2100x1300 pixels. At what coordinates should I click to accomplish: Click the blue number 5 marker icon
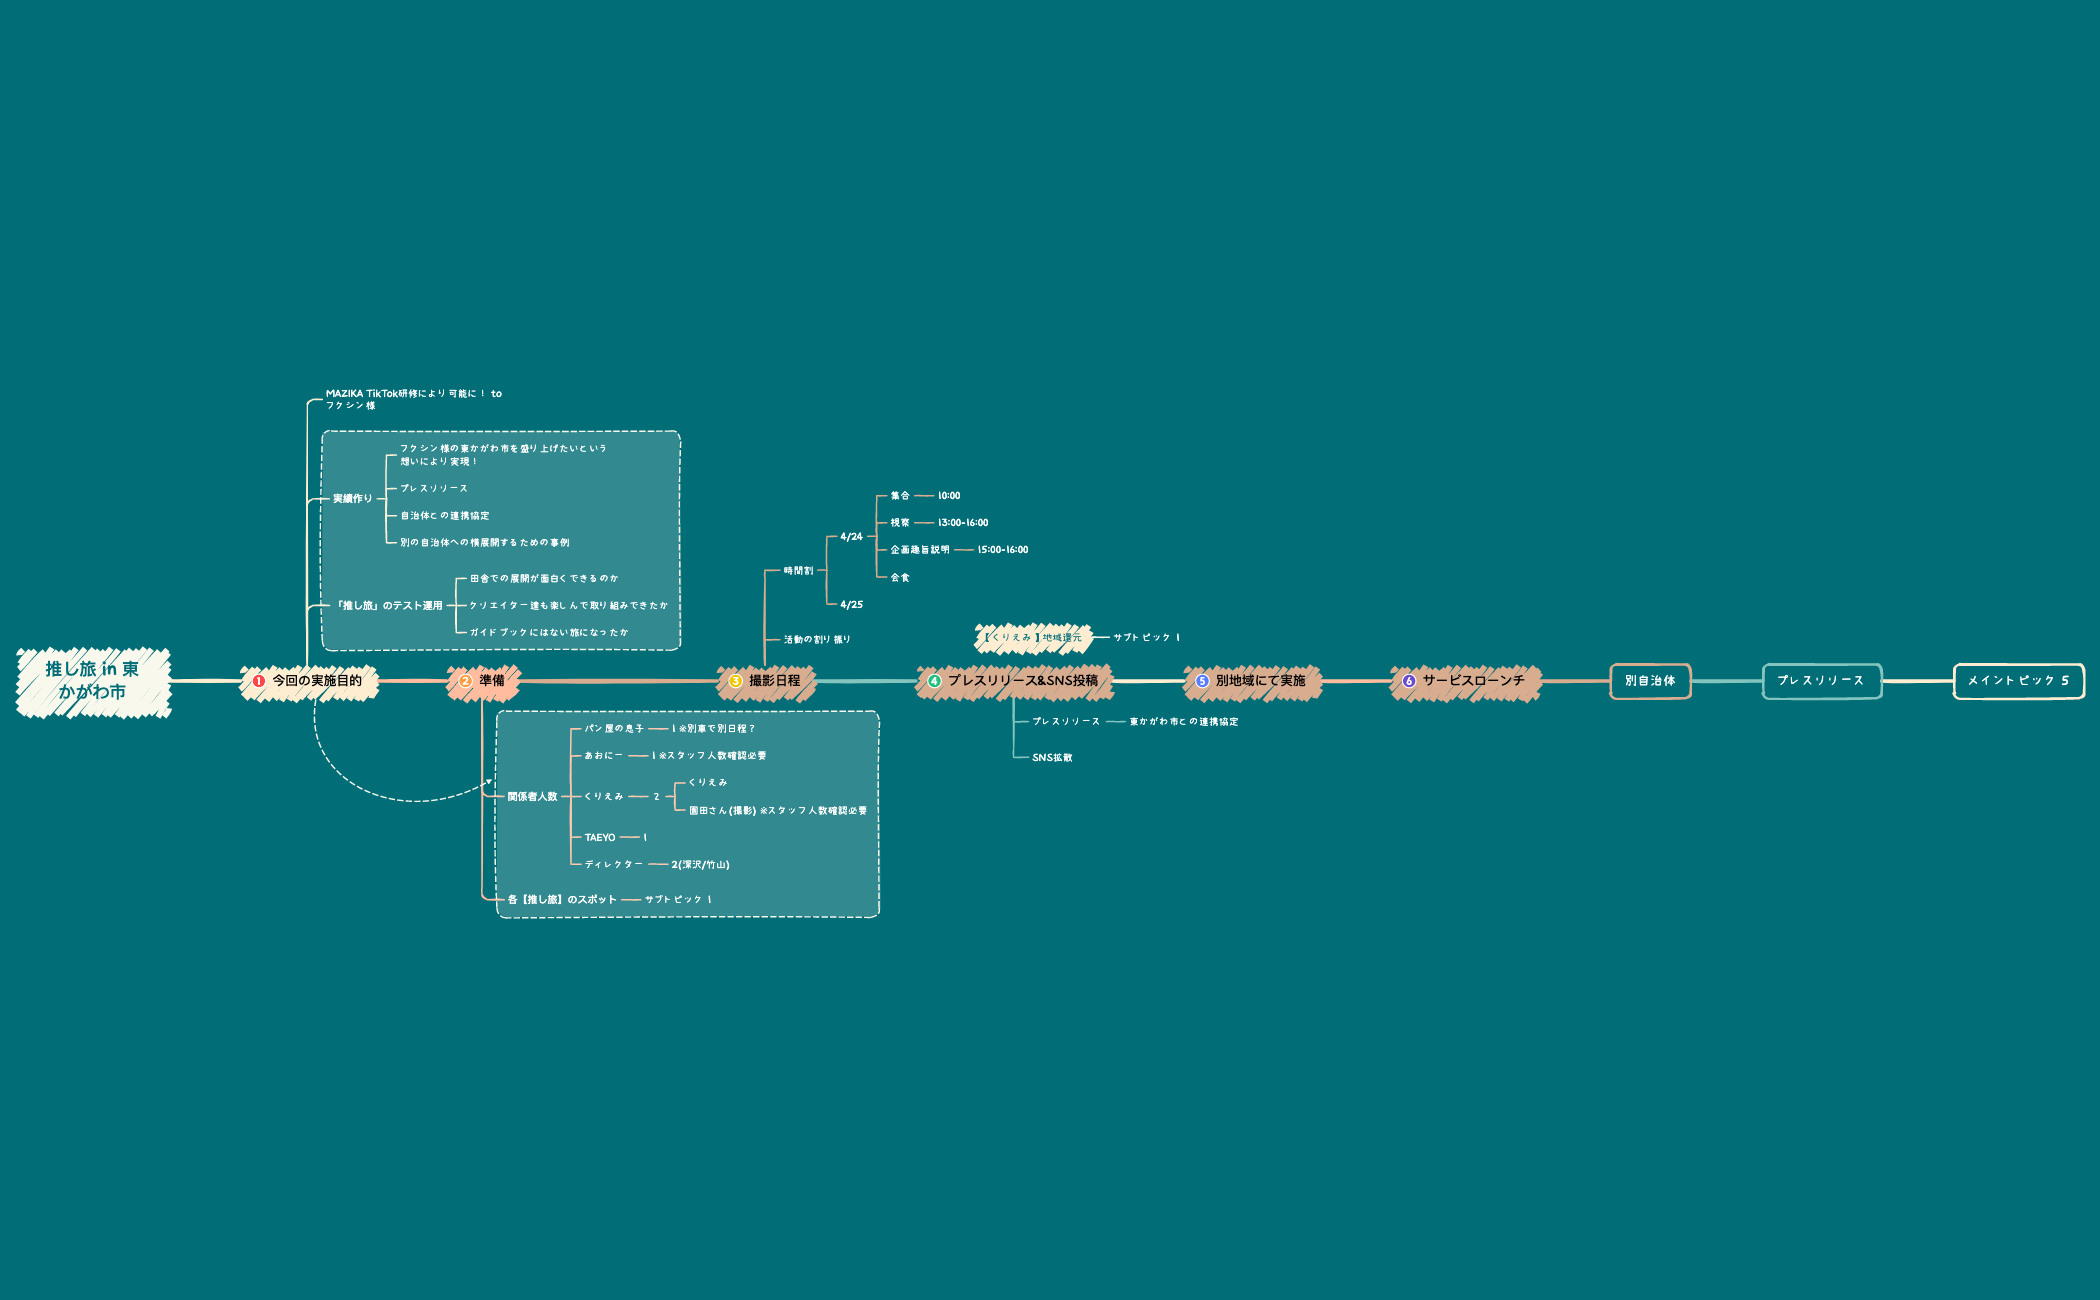pos(1203,681)
